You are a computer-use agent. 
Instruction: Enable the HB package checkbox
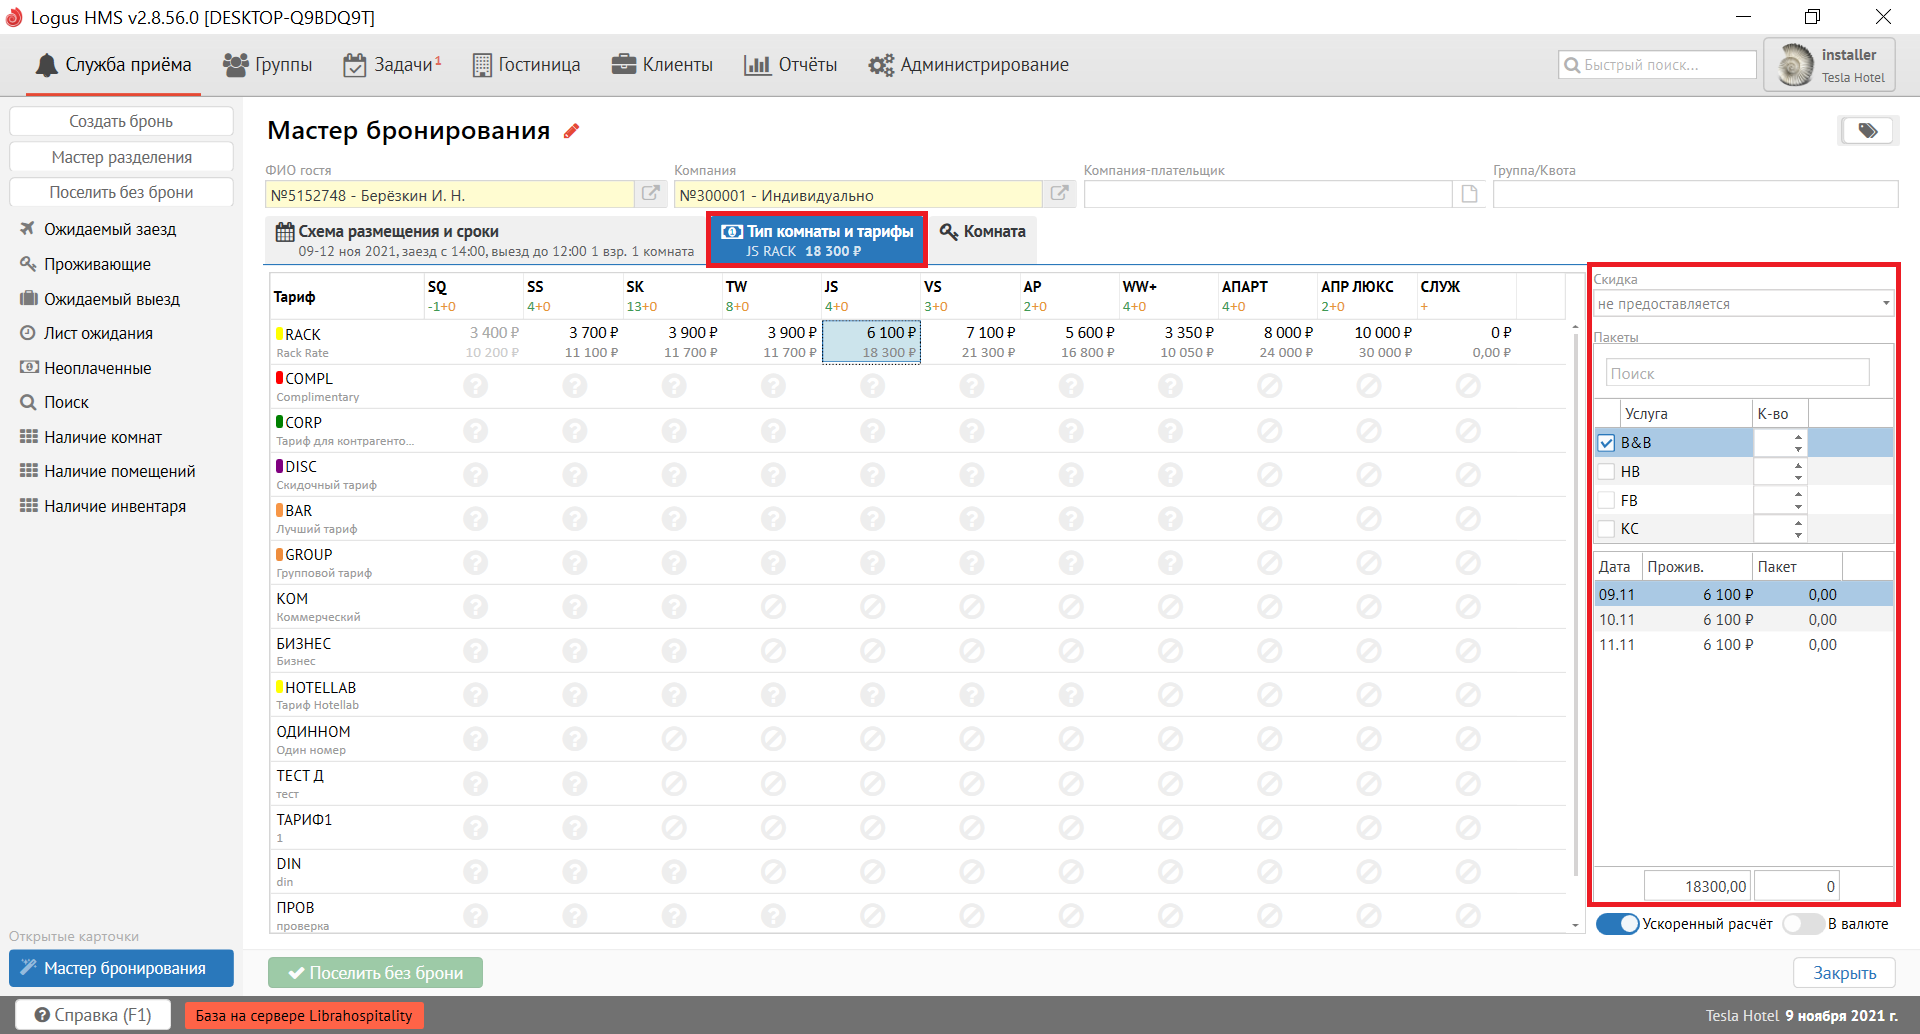1606,472
